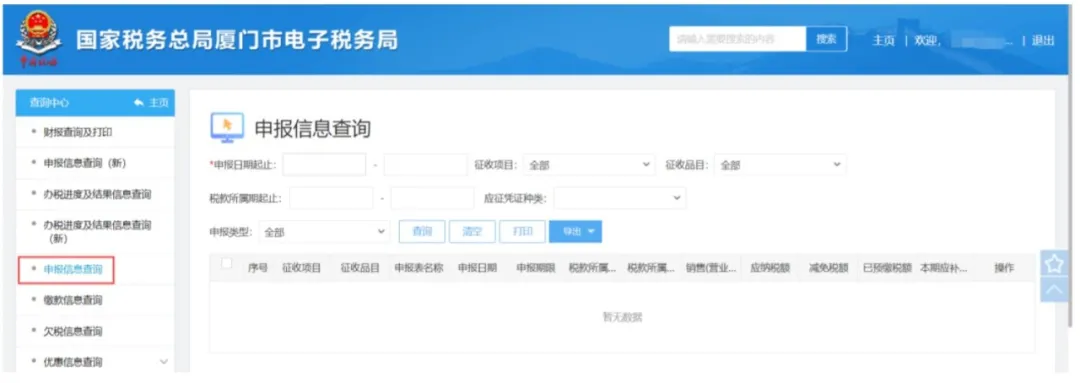Click the 主页 link in sidebar header

pyautogui.click(x=158, y=103)
